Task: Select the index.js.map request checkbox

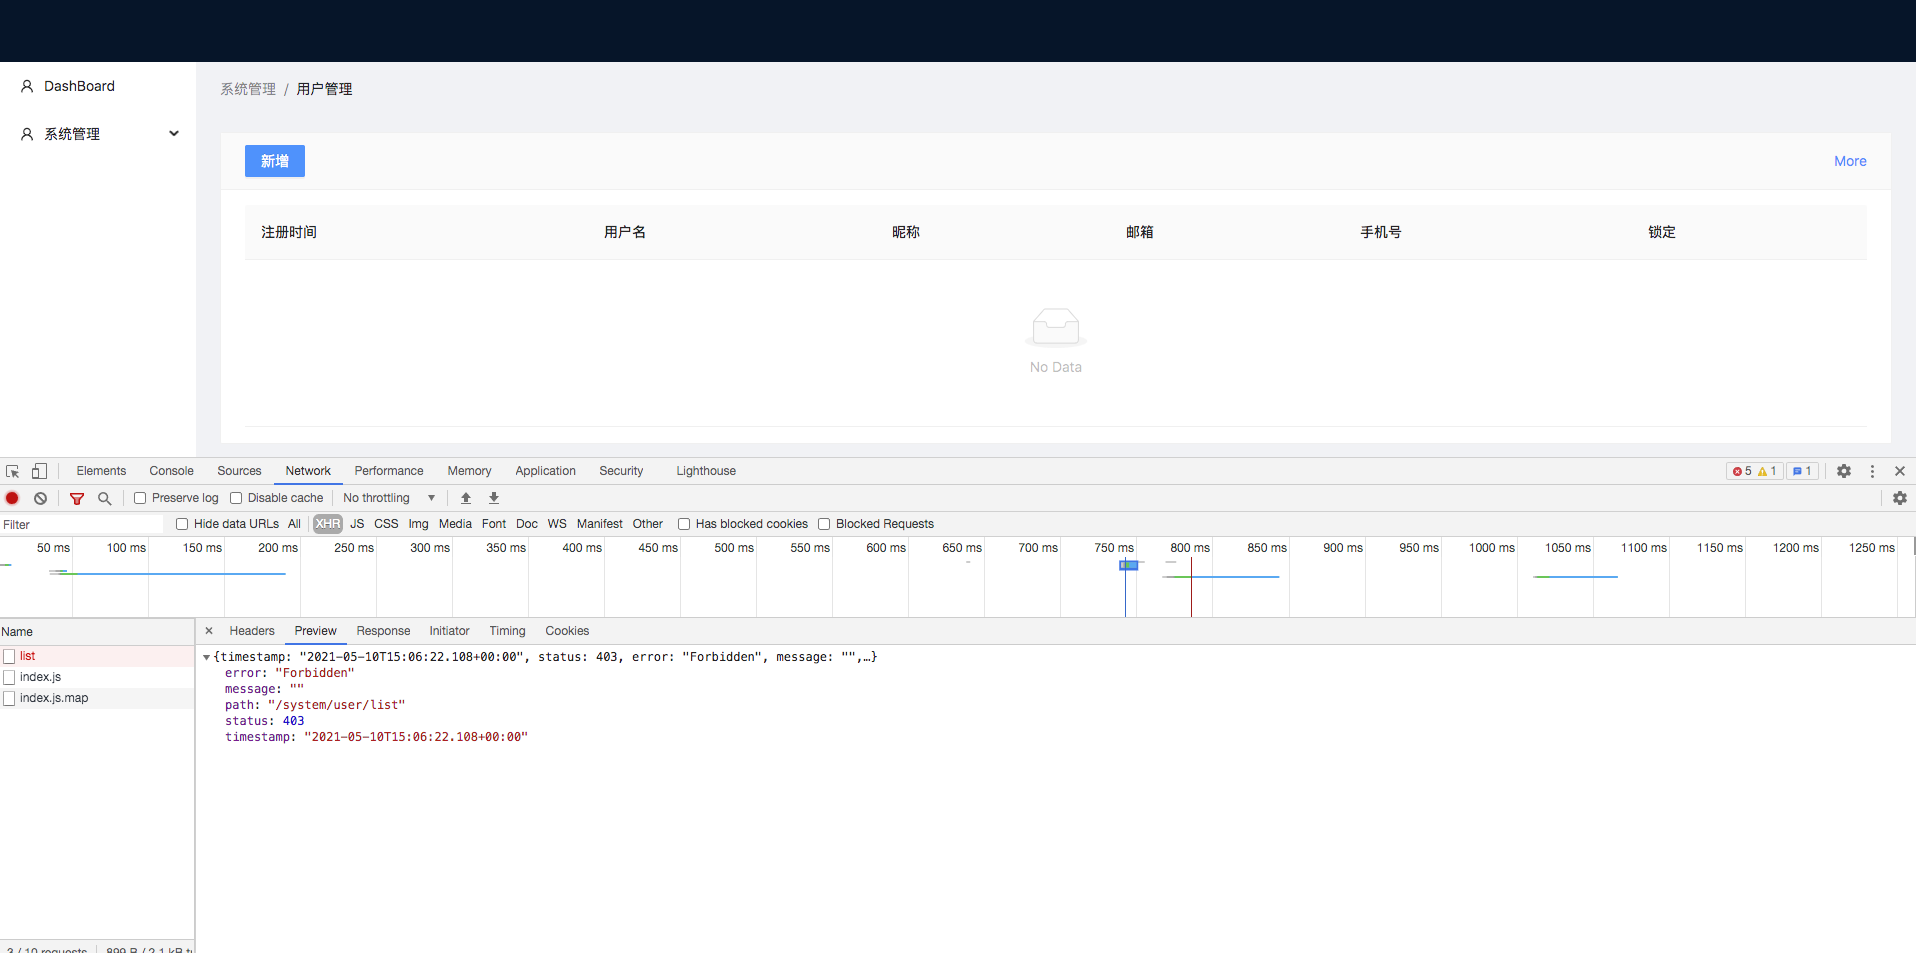Action: point(9,699)
